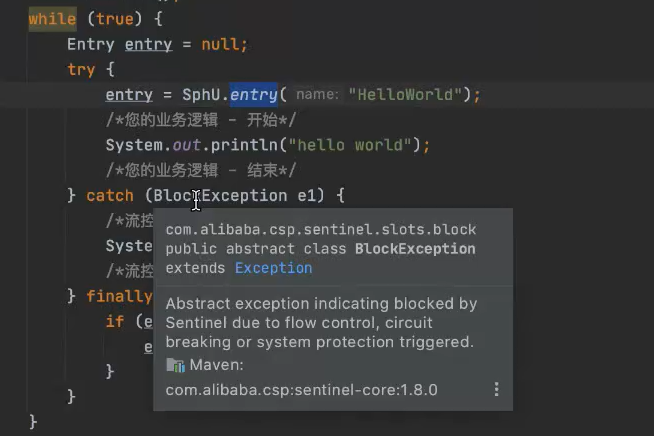
Task: Click the null keyword in entry declaration
Action: [220, 44]
